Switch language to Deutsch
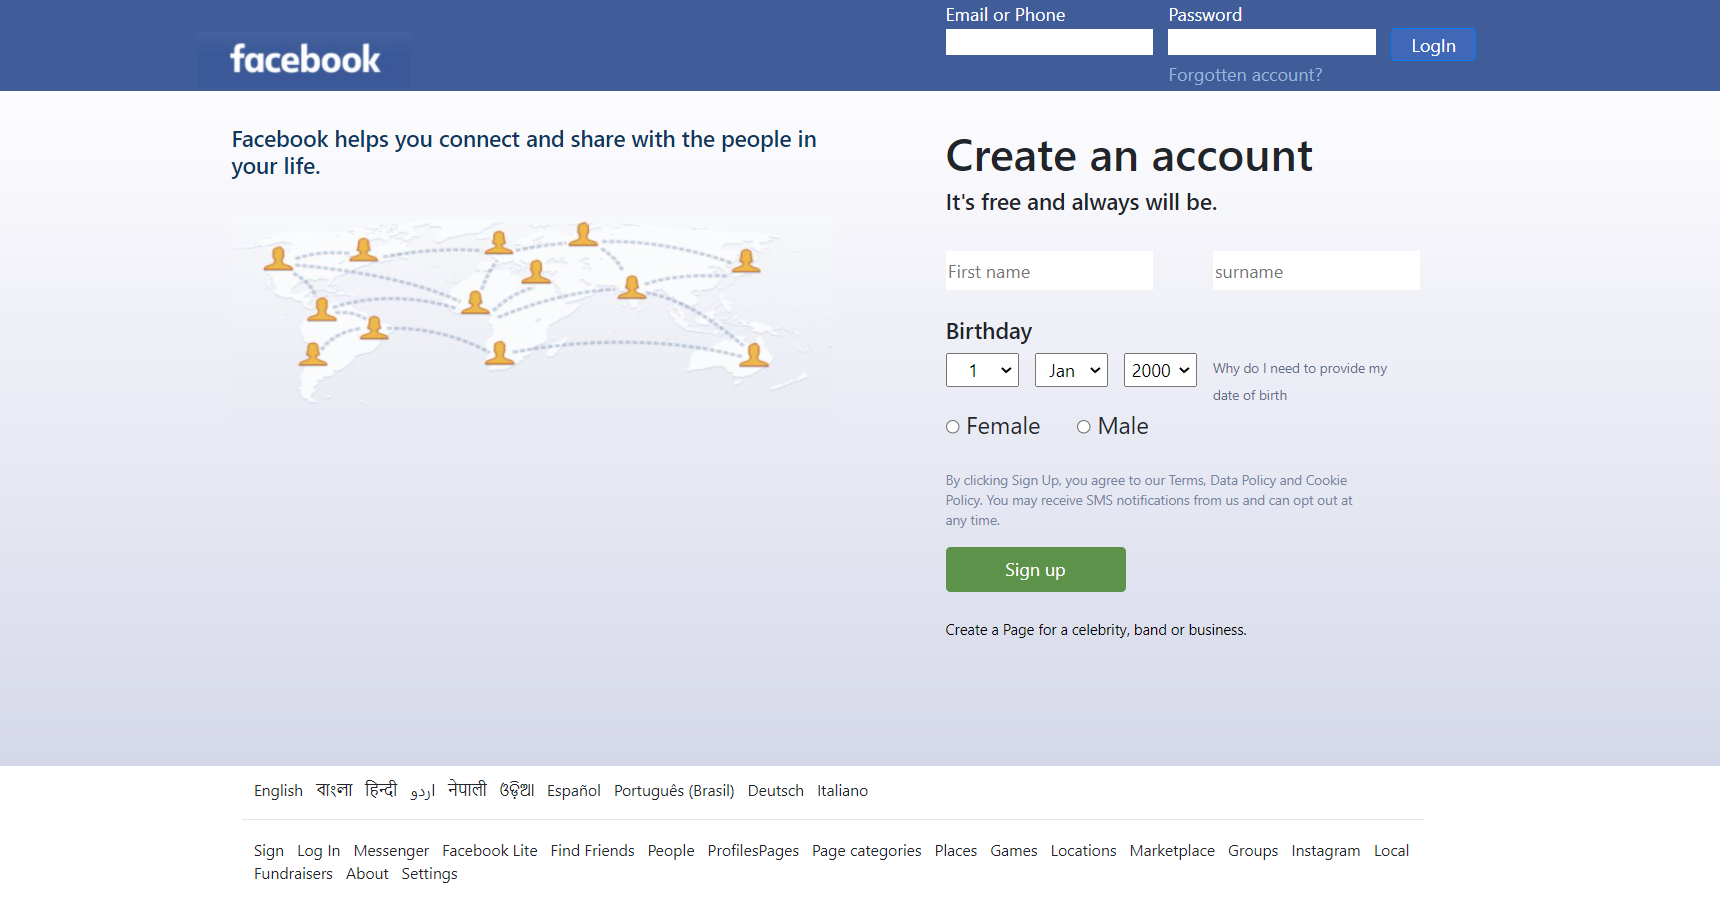 pyautogui.click(x=775, y=790)
